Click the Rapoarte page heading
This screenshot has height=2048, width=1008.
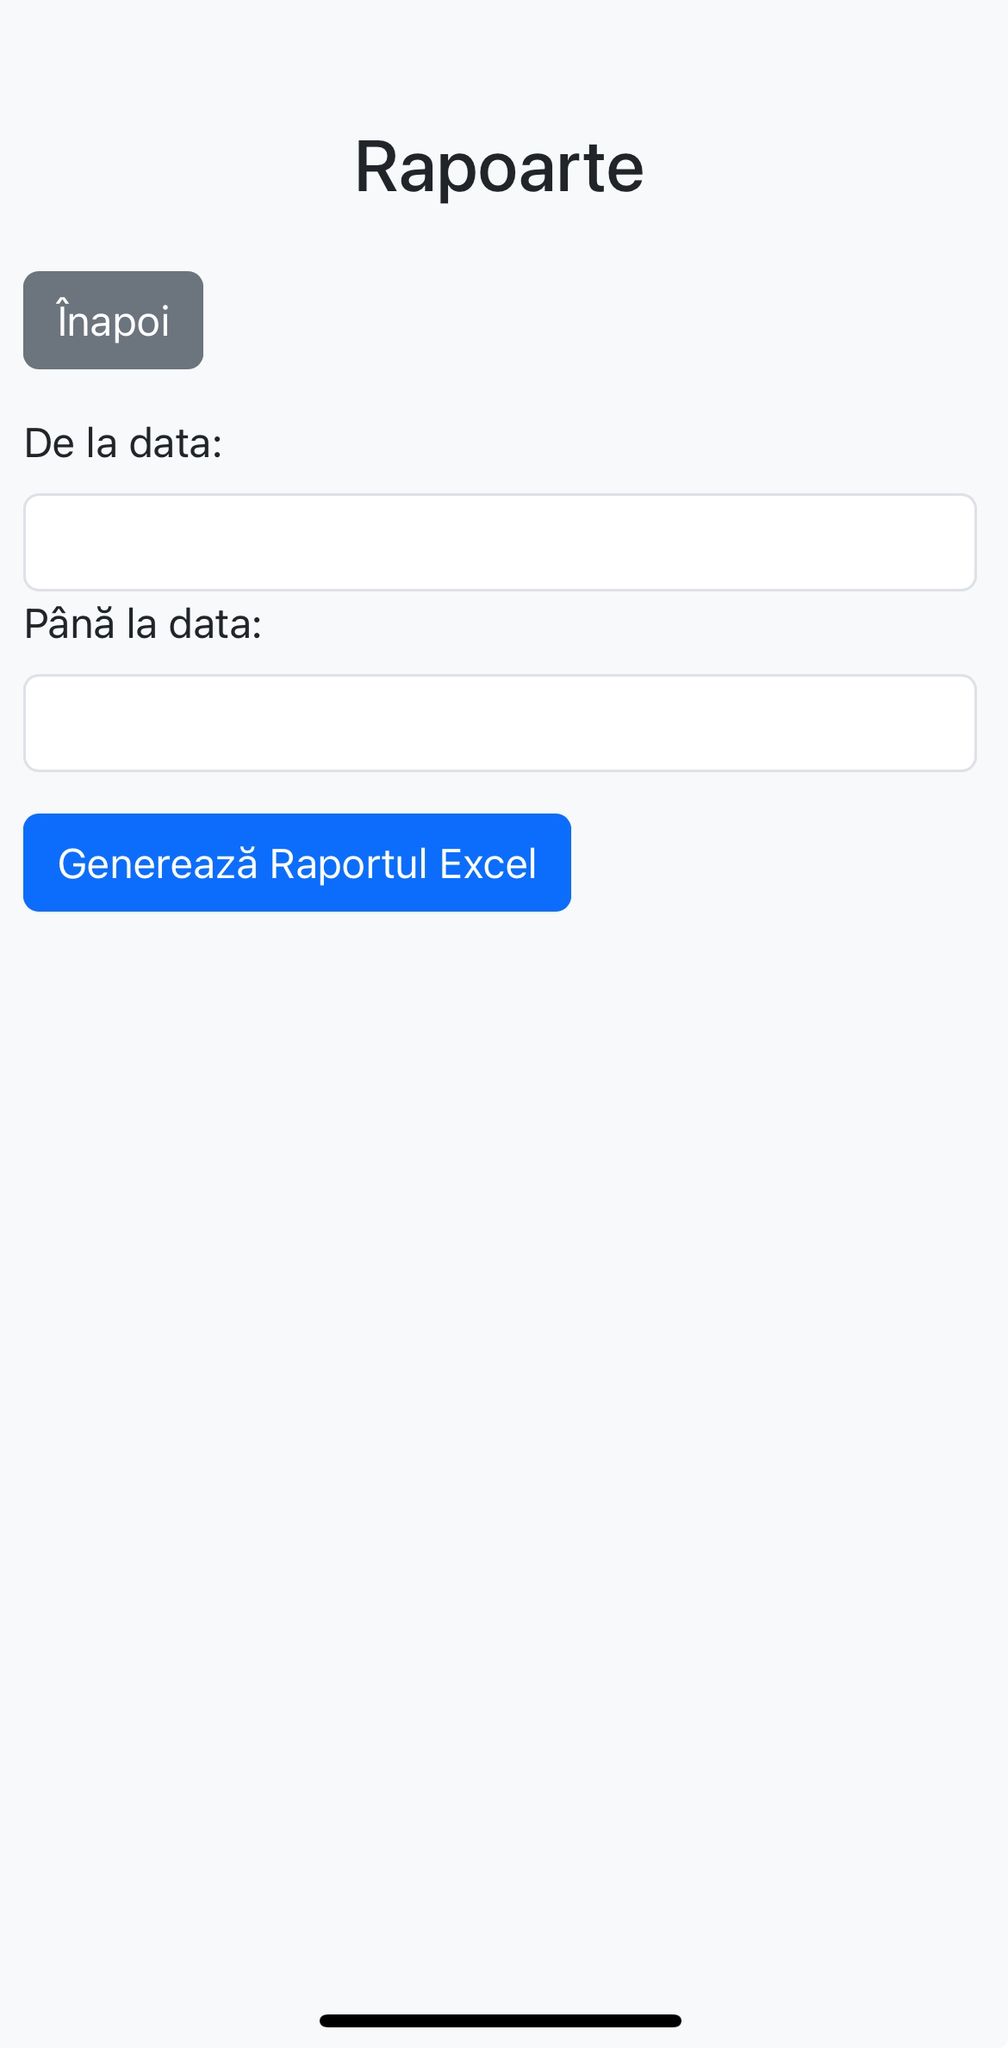pyautogui.click(x=499, y=166)
